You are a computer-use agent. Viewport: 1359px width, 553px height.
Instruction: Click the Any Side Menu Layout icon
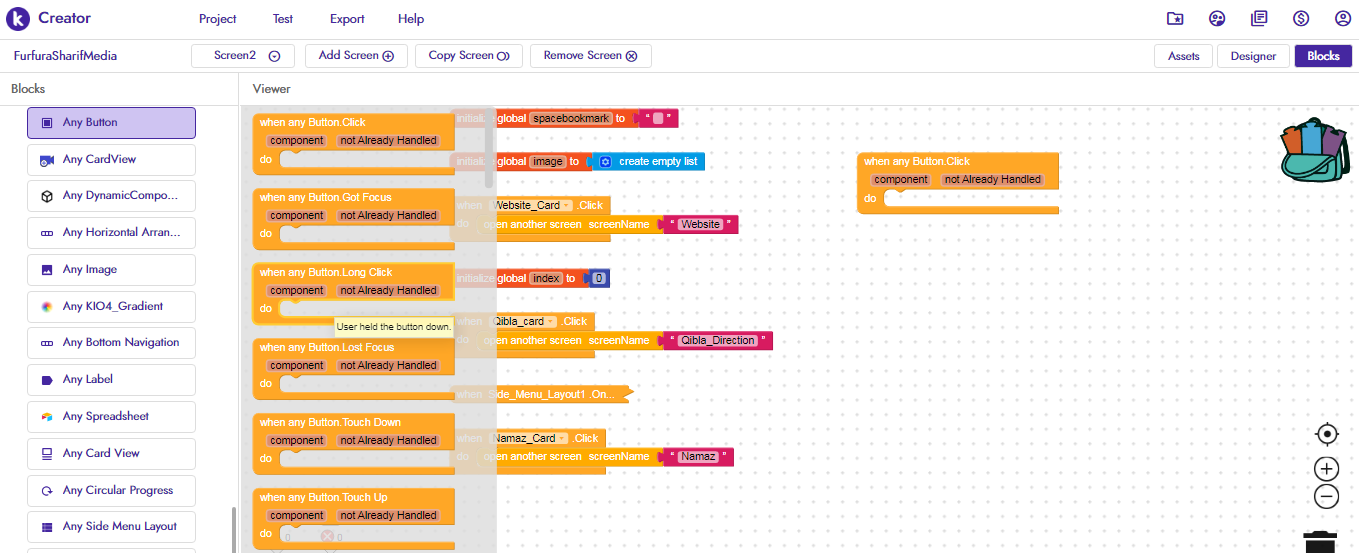coord(46,527)
